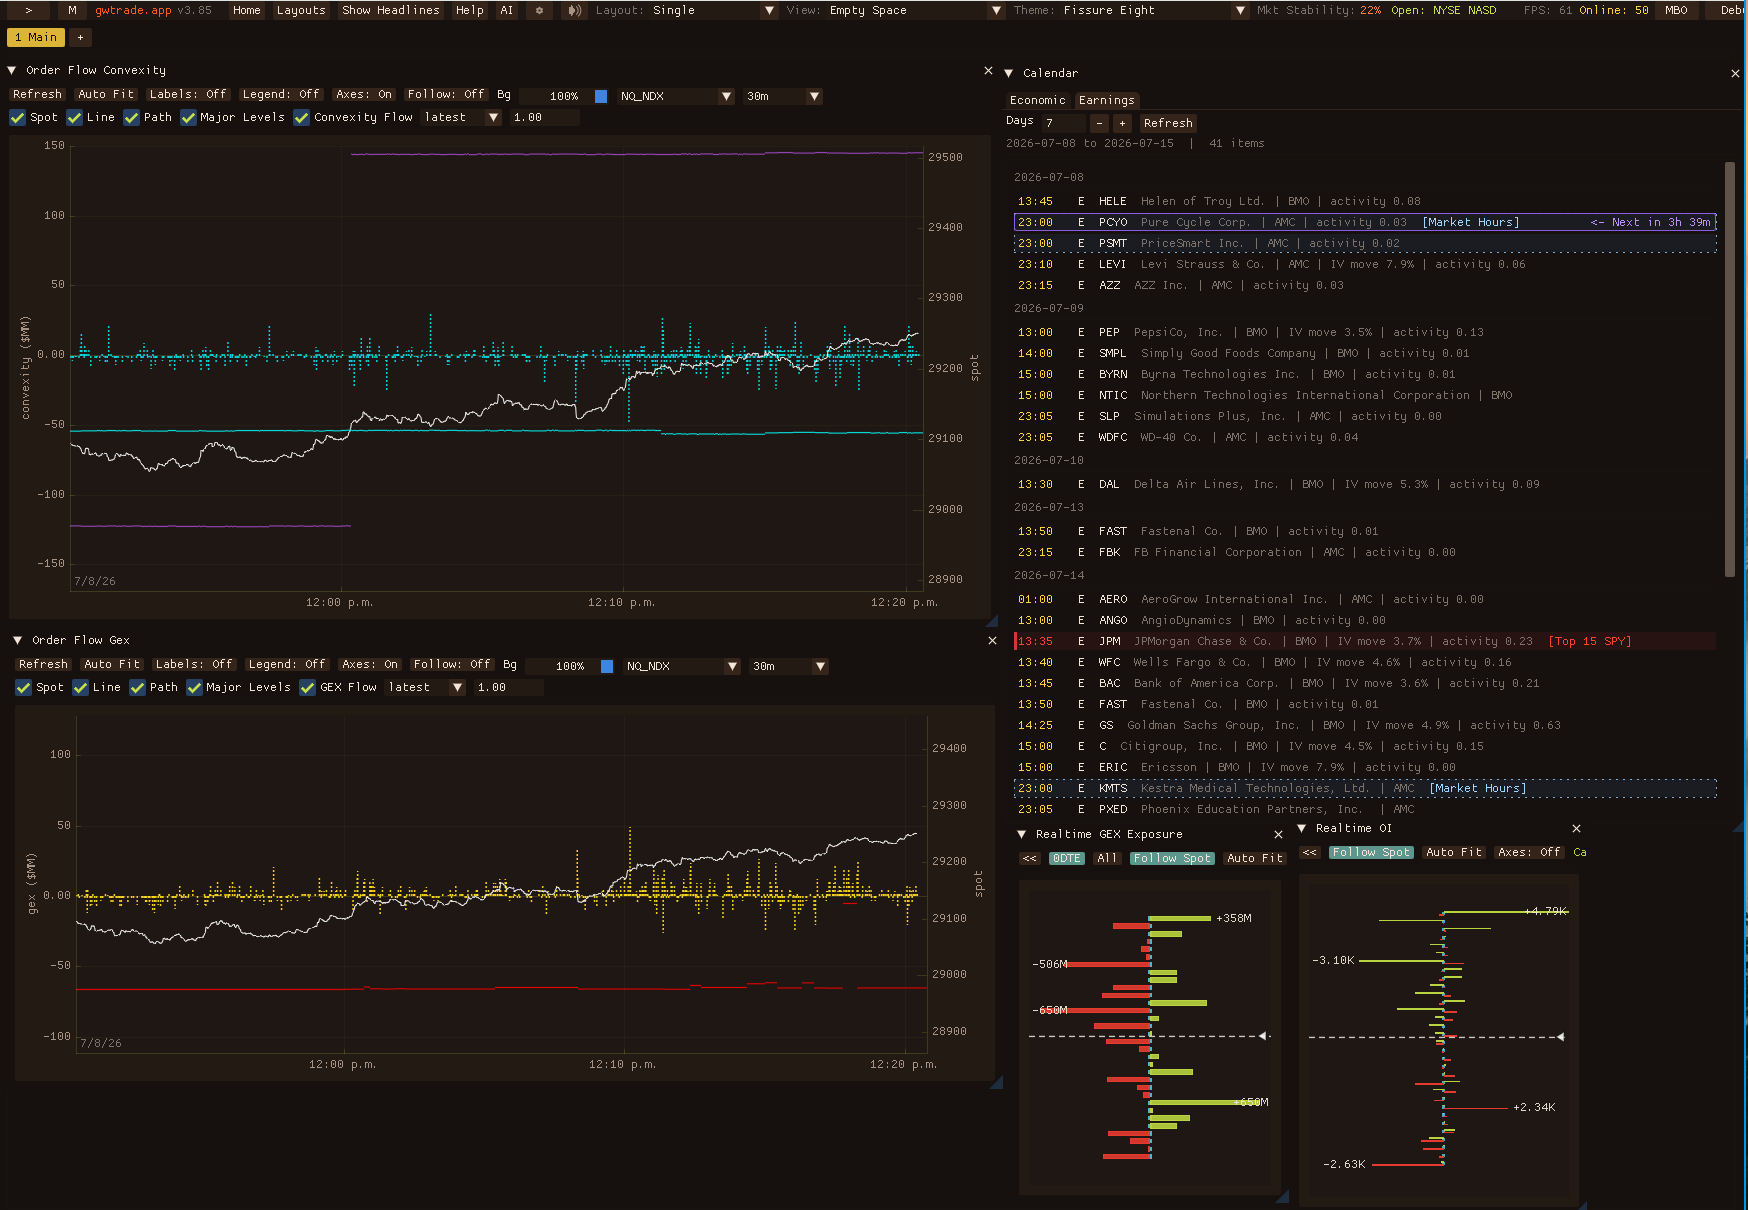Click the Calendar vertical scrollbar
Viewport: 1748px width, 1210px height.
tap(1730, 368)
